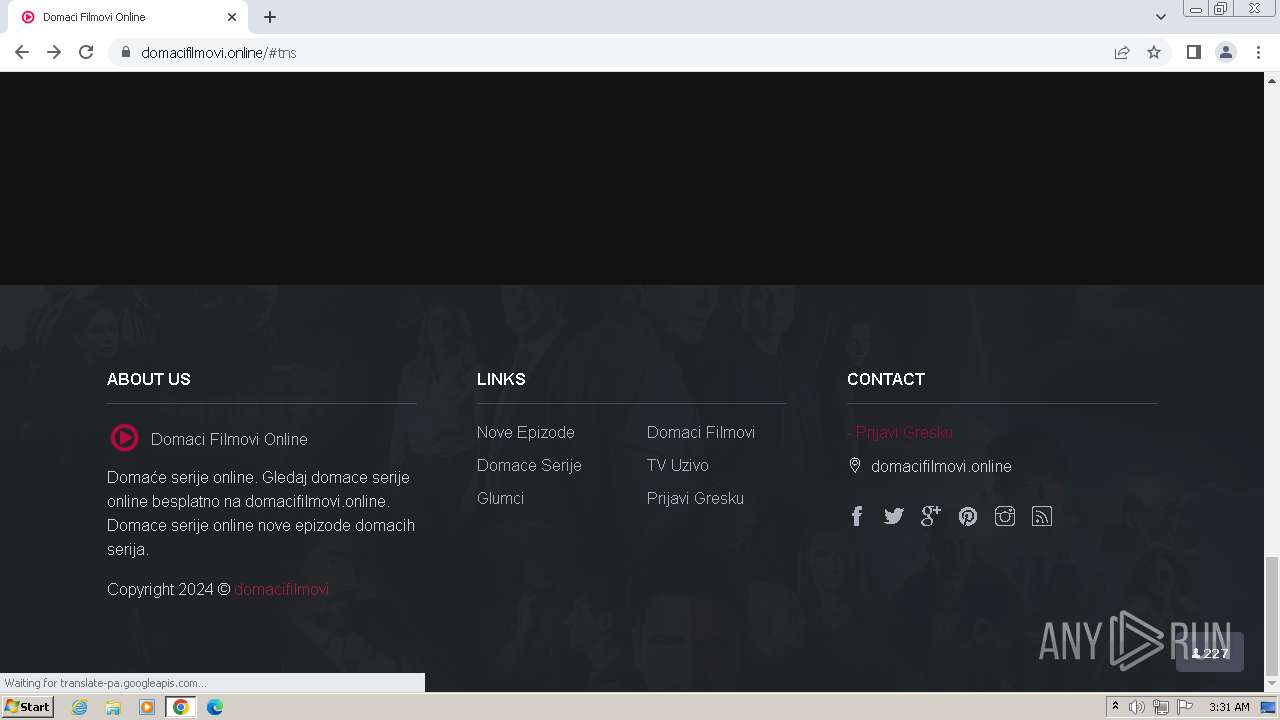Click the LINKS heading
The width and height of the screenshot is (1280, 720).
(x=501, y=379)
